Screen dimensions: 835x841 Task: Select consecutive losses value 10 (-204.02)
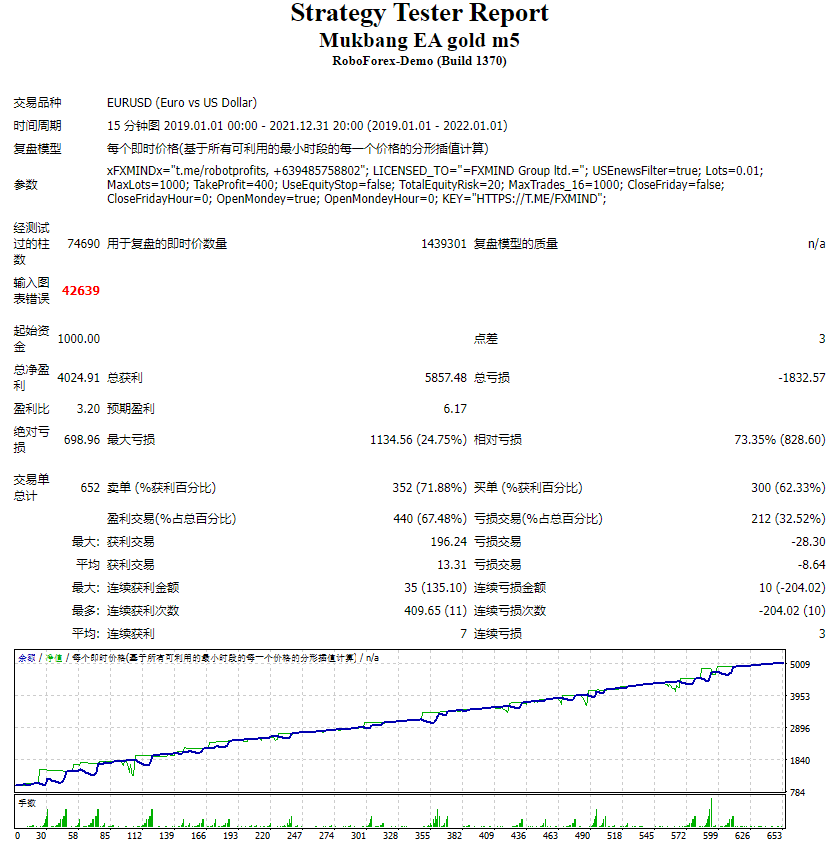pos(792,588)
